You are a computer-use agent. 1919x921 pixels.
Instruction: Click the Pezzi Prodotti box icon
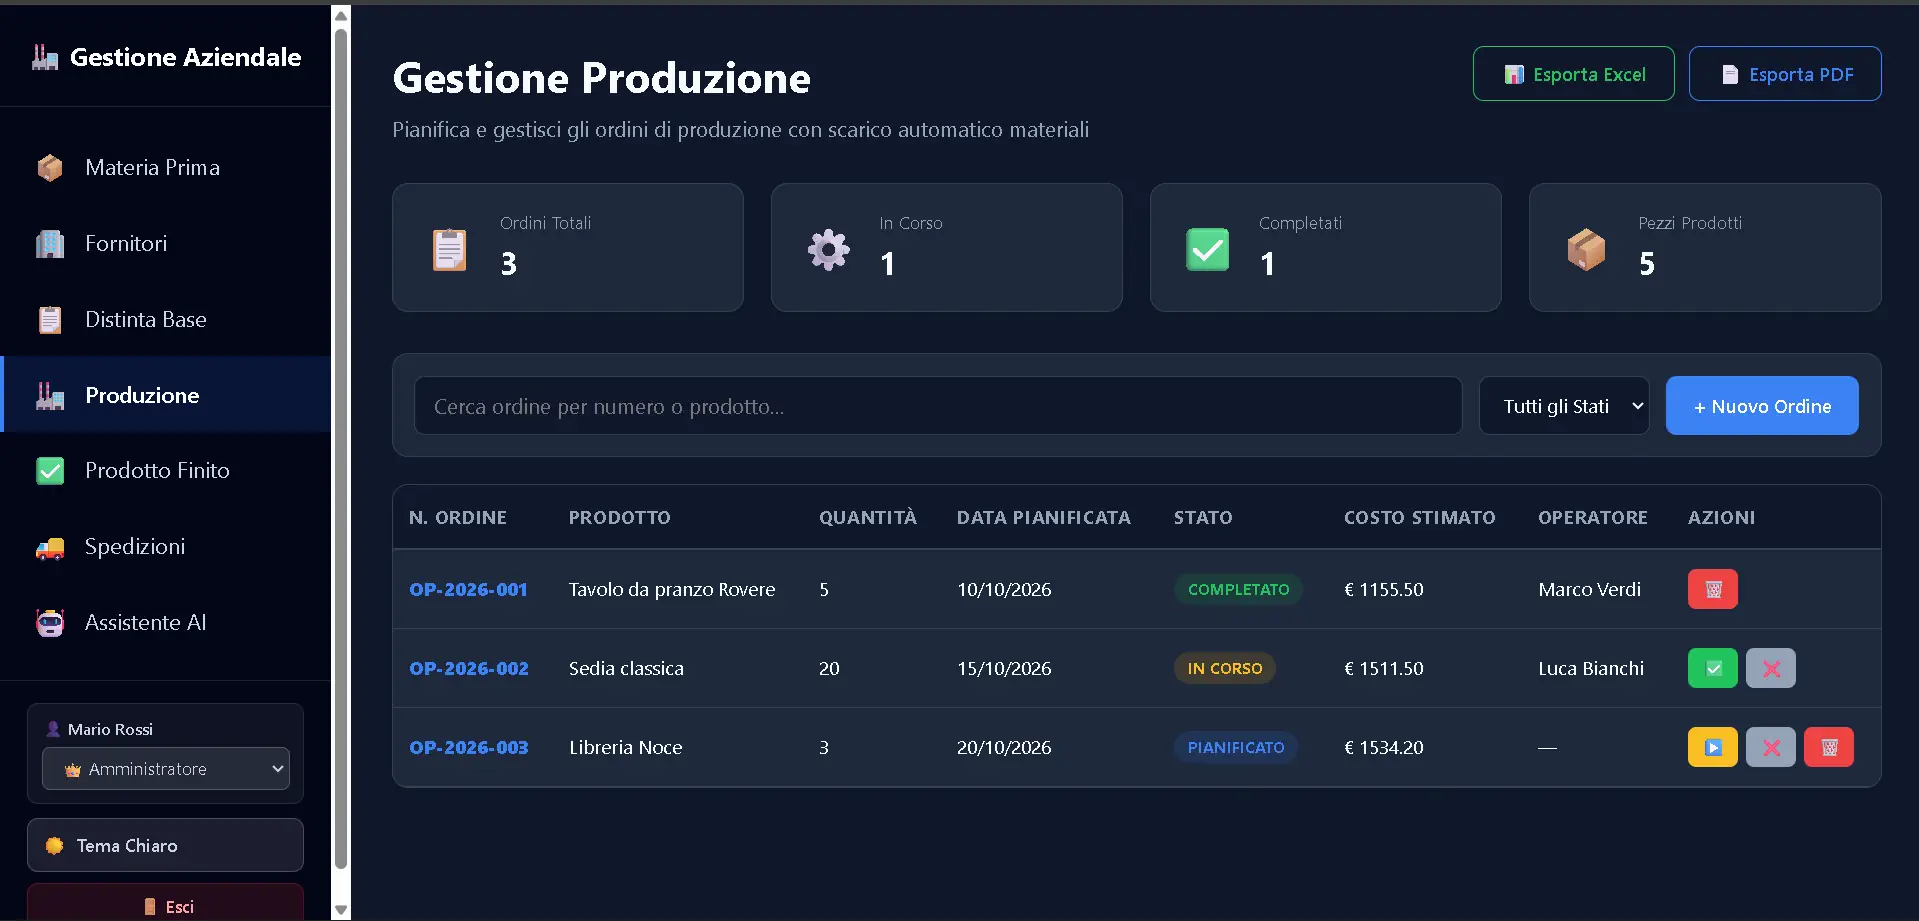[1586, 249]
